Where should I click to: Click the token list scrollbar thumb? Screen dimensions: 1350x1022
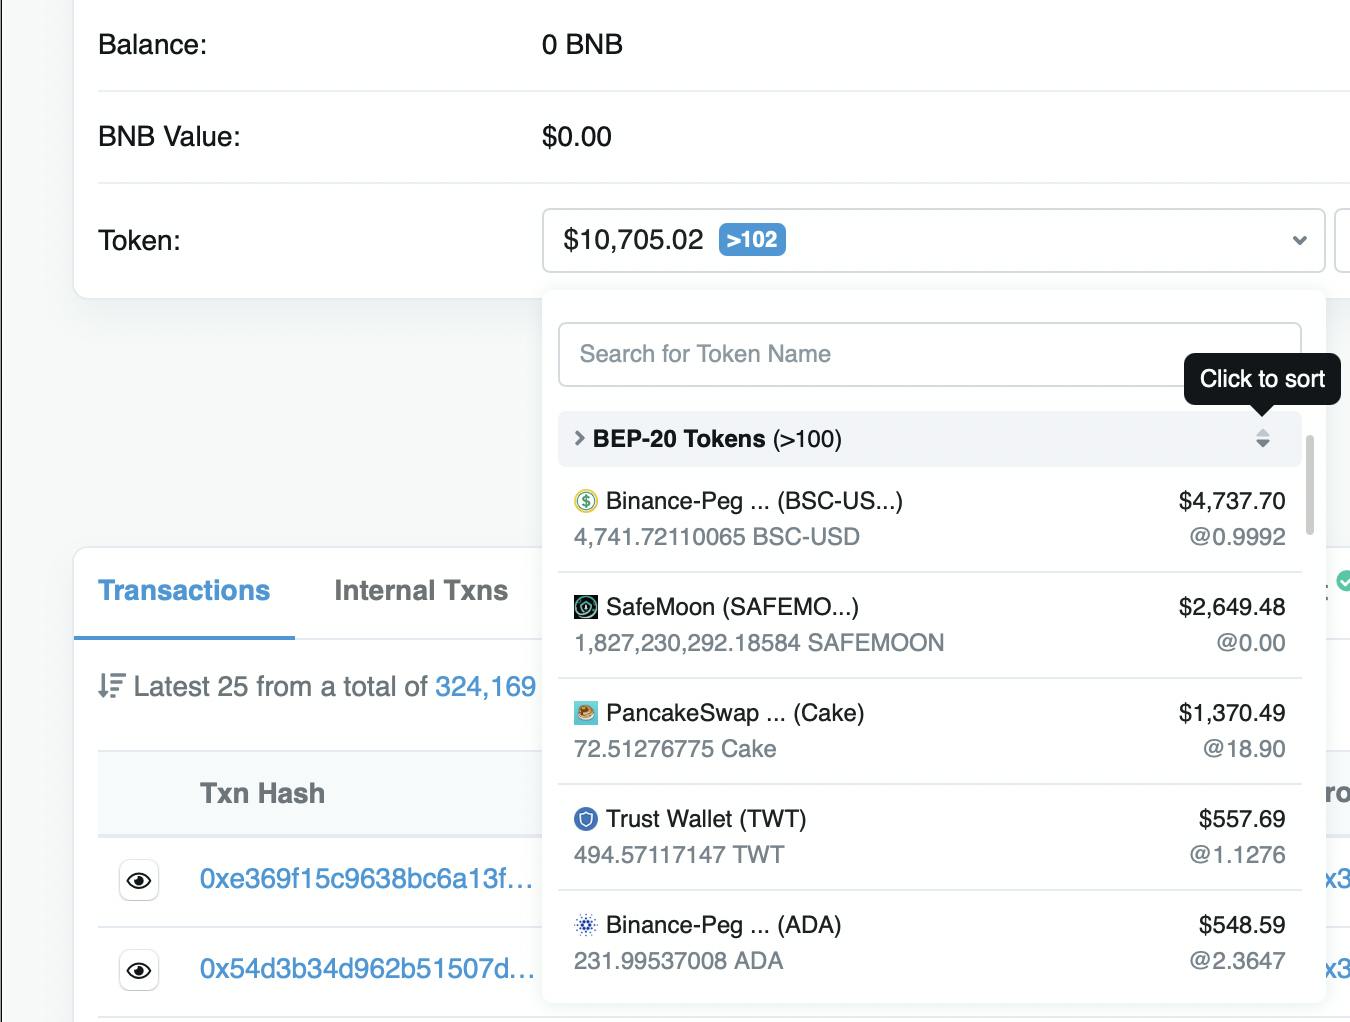point(1310,485)
